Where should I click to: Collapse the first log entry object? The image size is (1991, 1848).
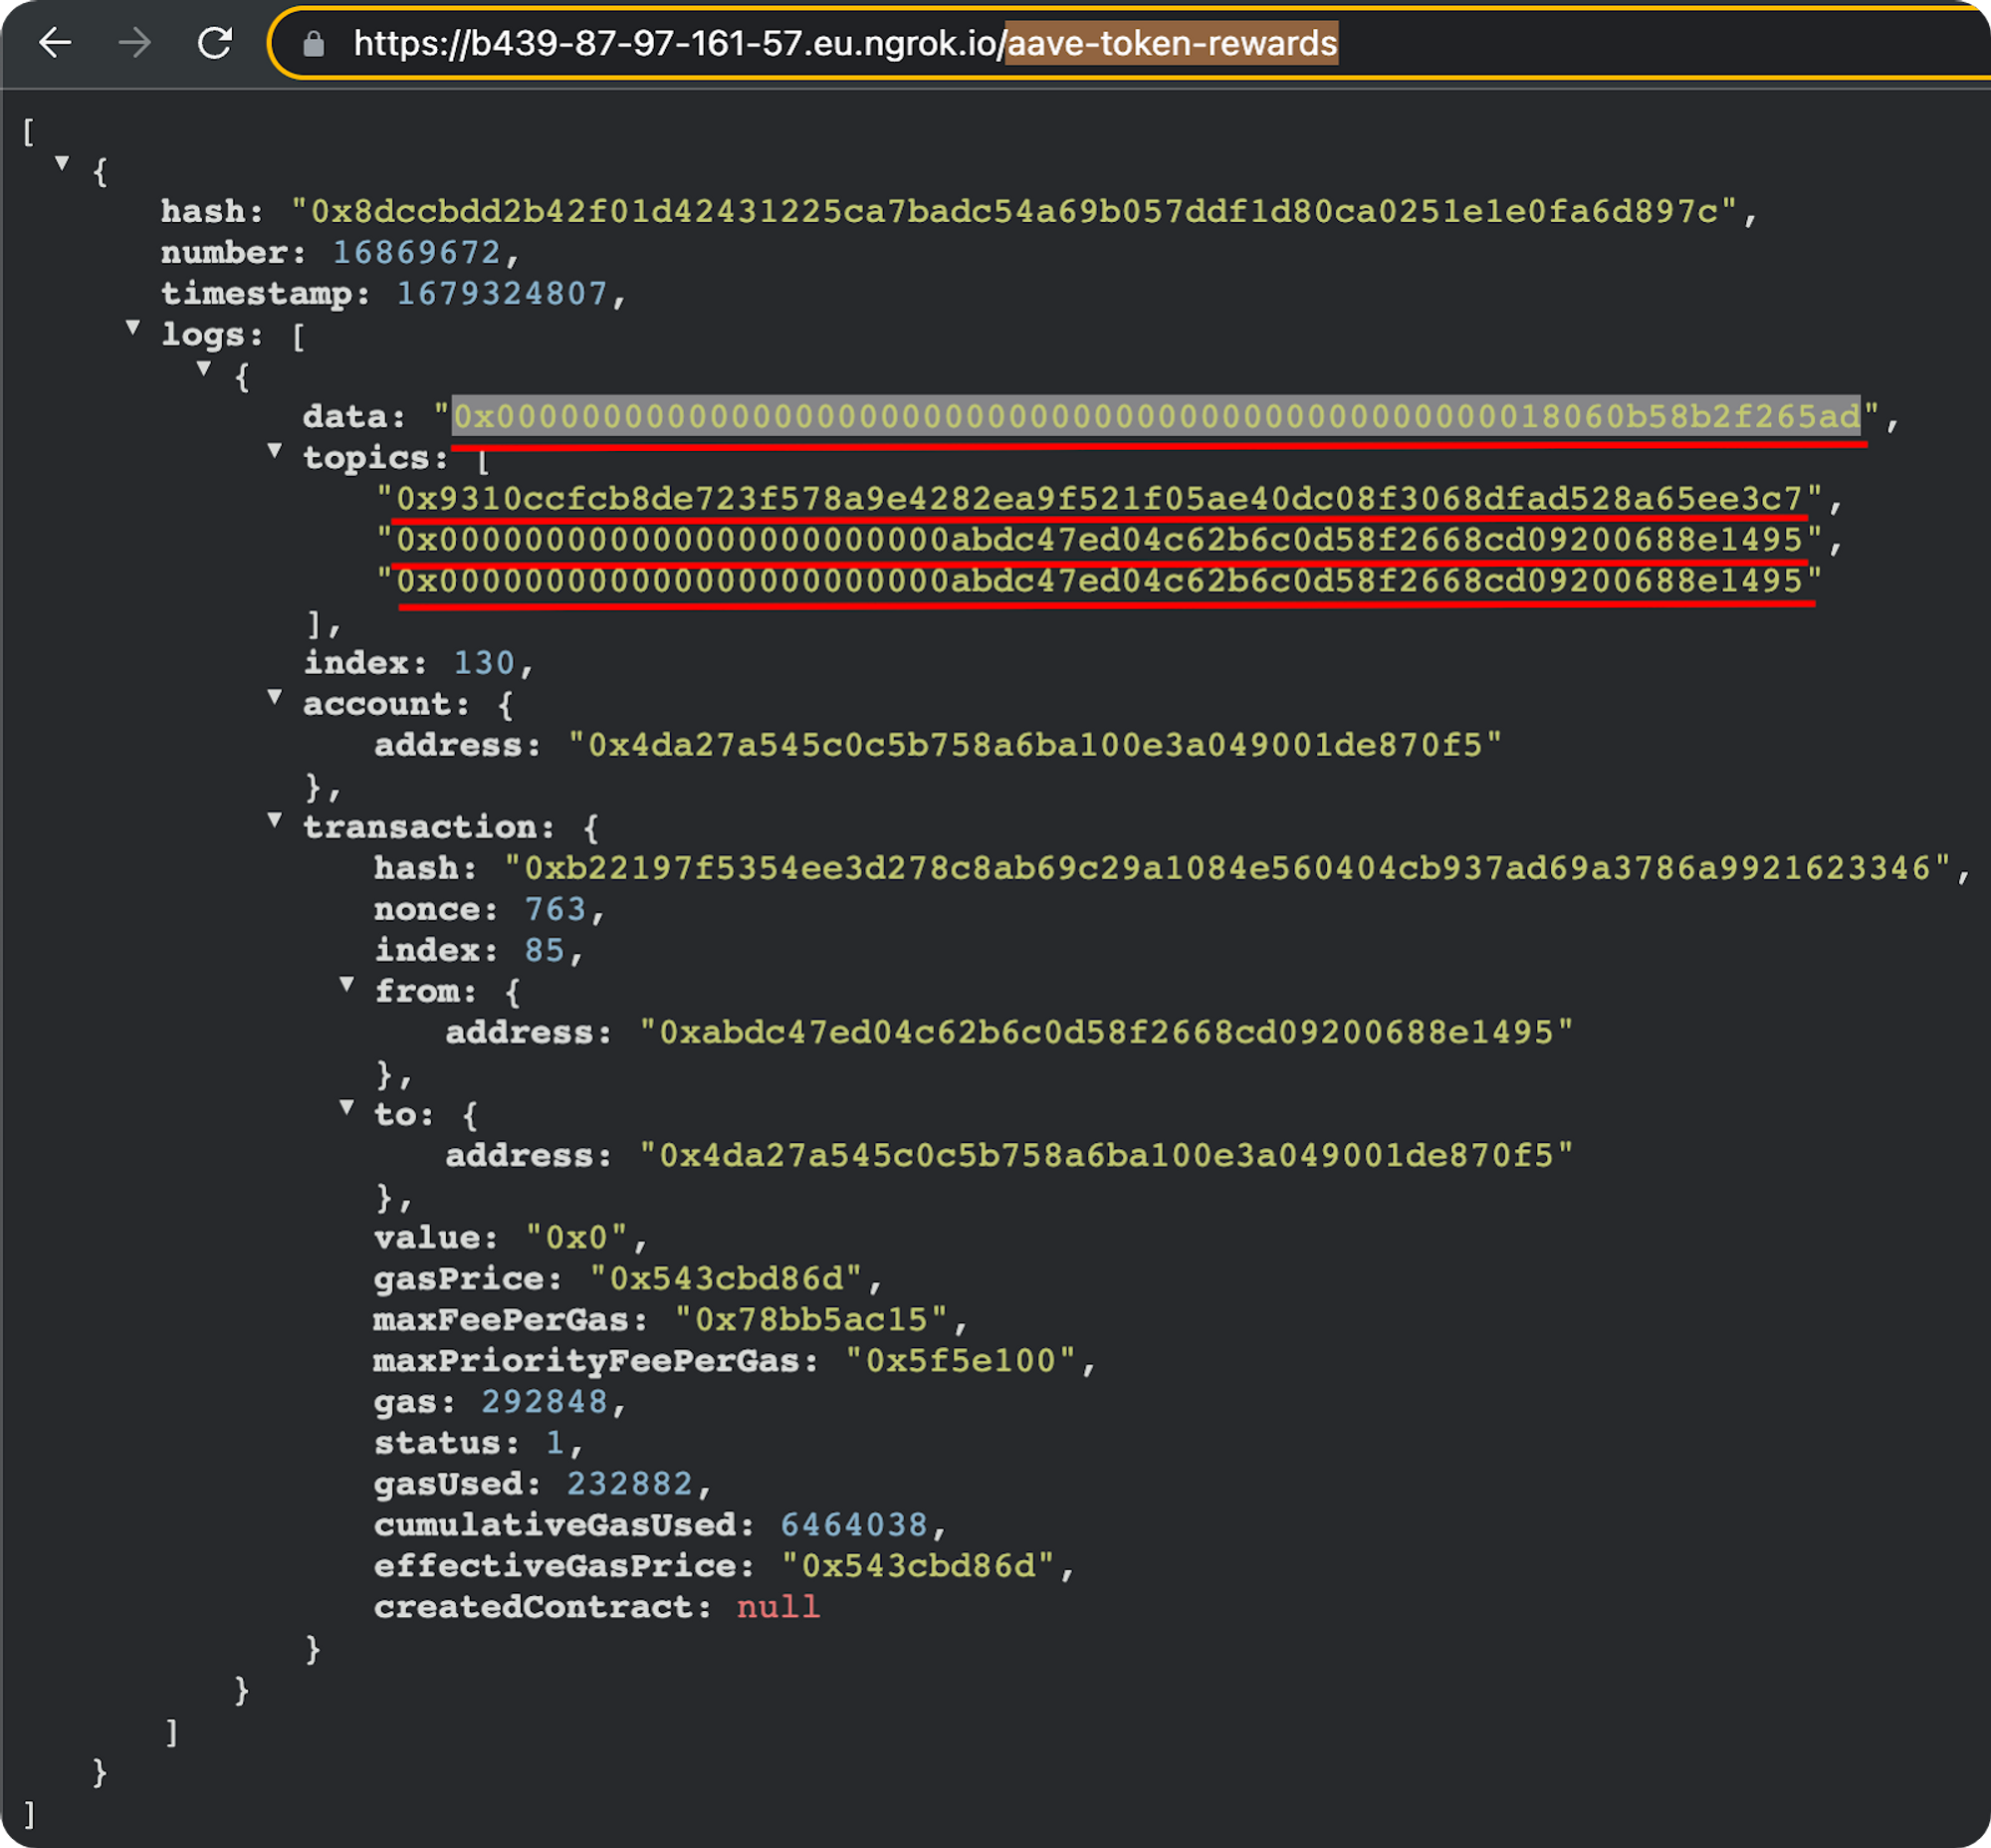pyautogui.click(x=204, y=368)
